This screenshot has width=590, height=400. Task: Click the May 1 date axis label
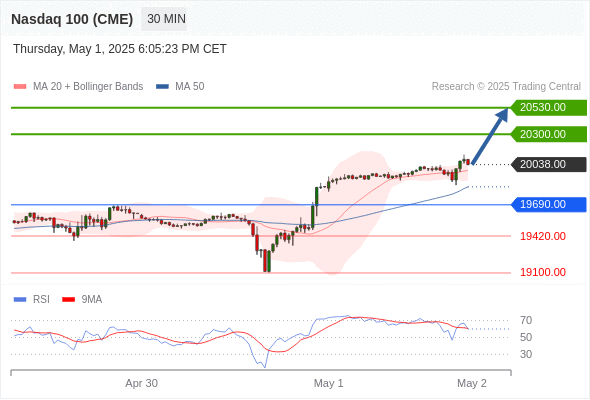[328, 383]
